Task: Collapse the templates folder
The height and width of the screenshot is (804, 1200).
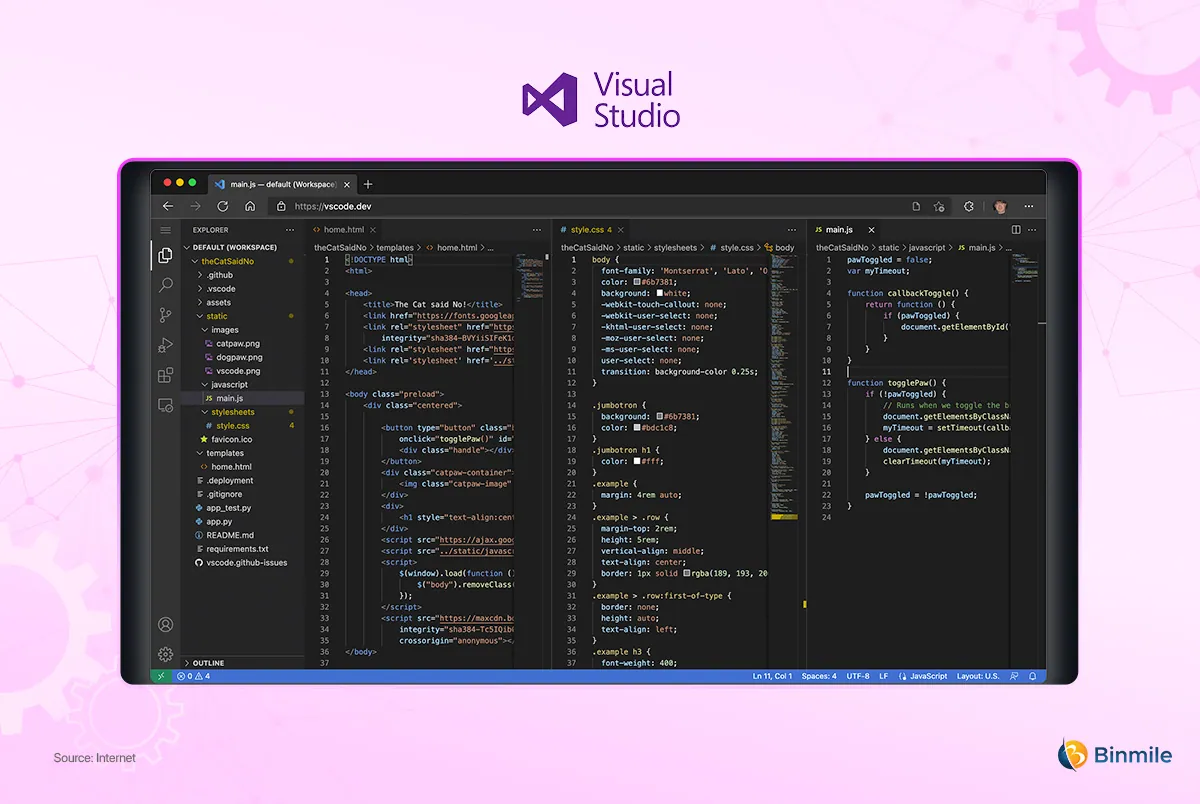Action: 199,453
